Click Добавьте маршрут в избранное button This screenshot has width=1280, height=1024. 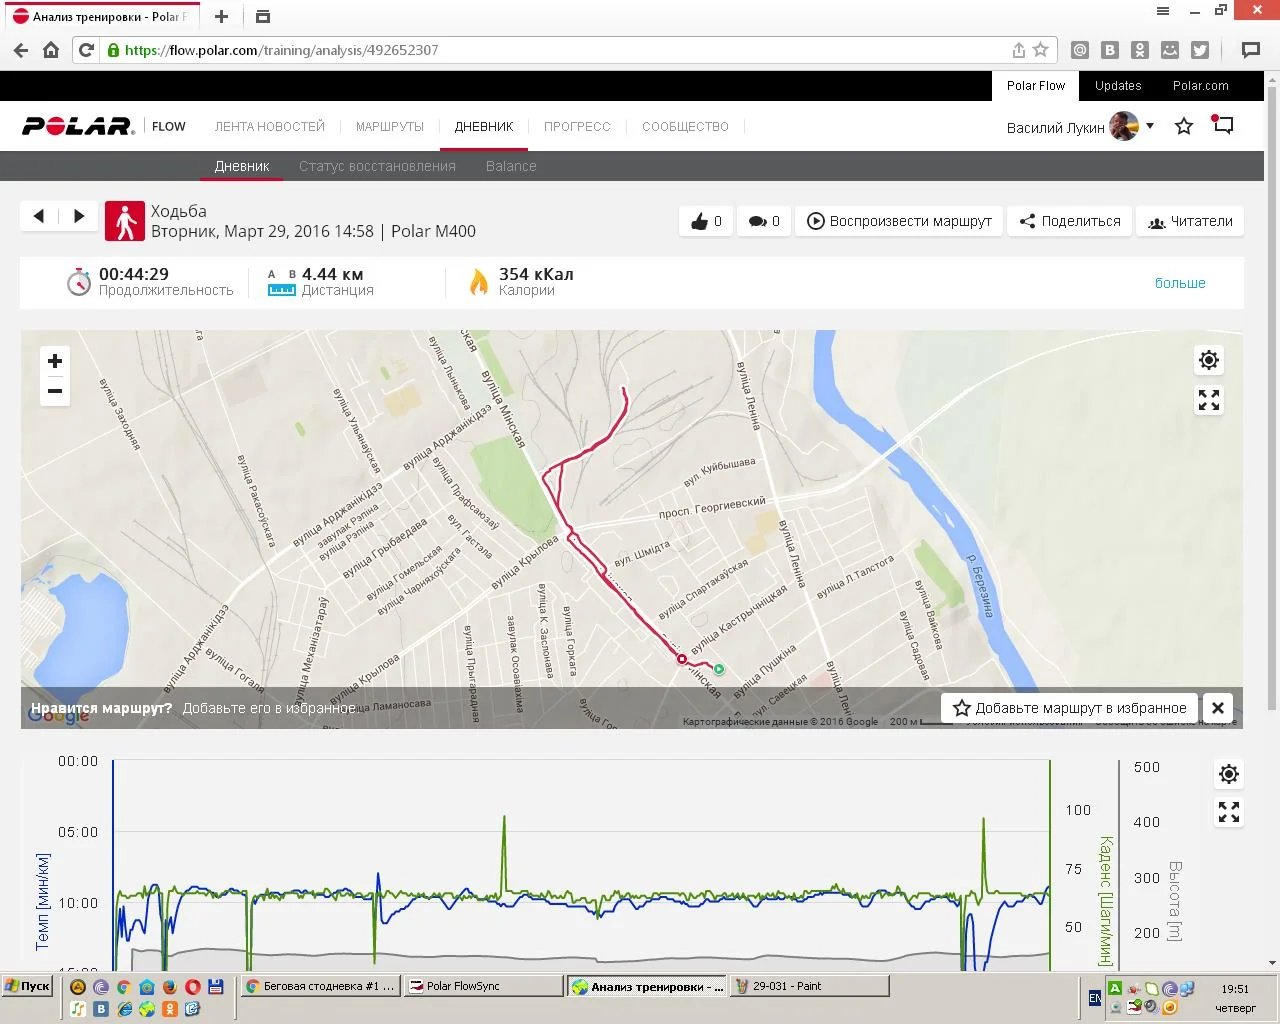1069,708
